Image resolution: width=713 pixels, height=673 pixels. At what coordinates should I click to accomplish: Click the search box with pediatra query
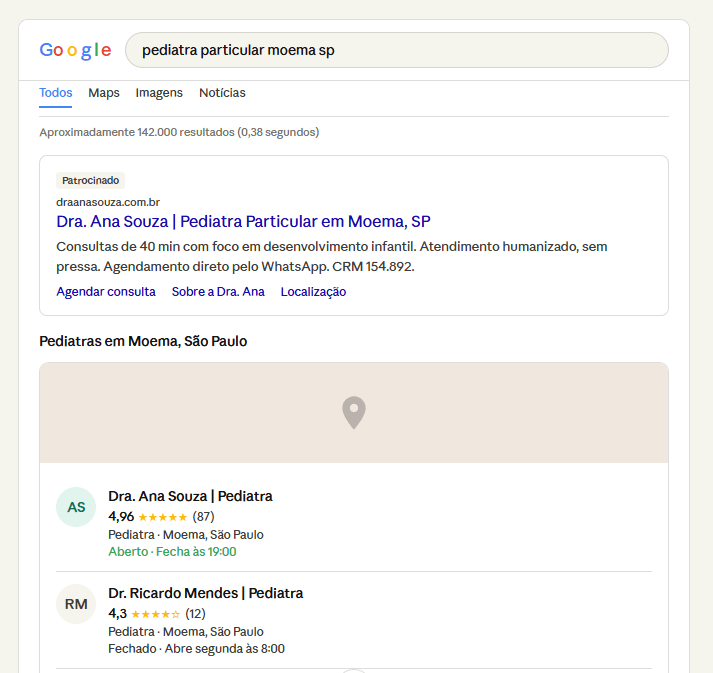(397, 50)
